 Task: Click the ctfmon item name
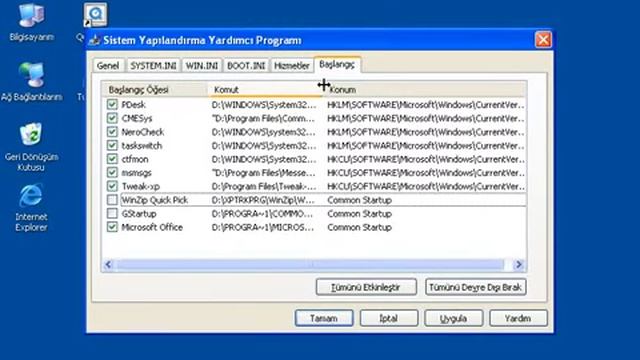(135, 159)
